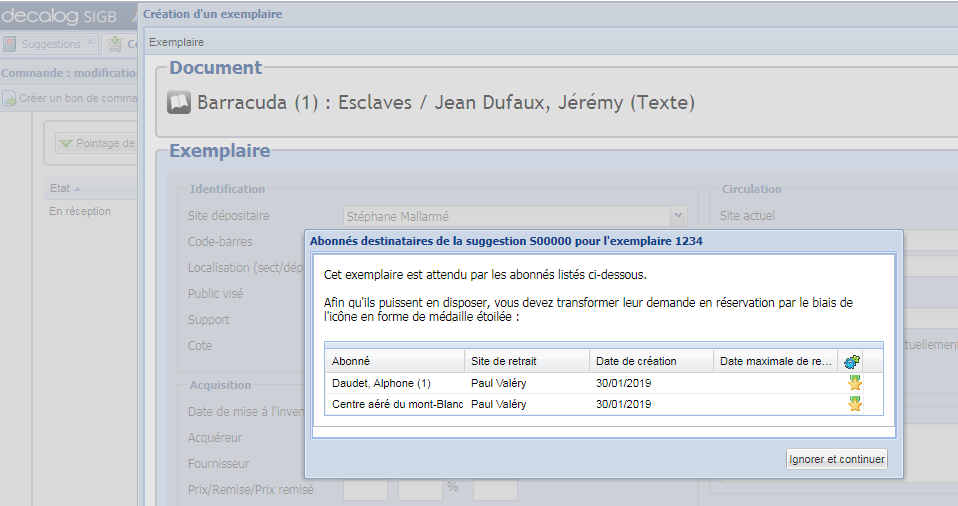Click Date maximale de re... column header
This screenshot has height=506, width=958.
point(776,361)
